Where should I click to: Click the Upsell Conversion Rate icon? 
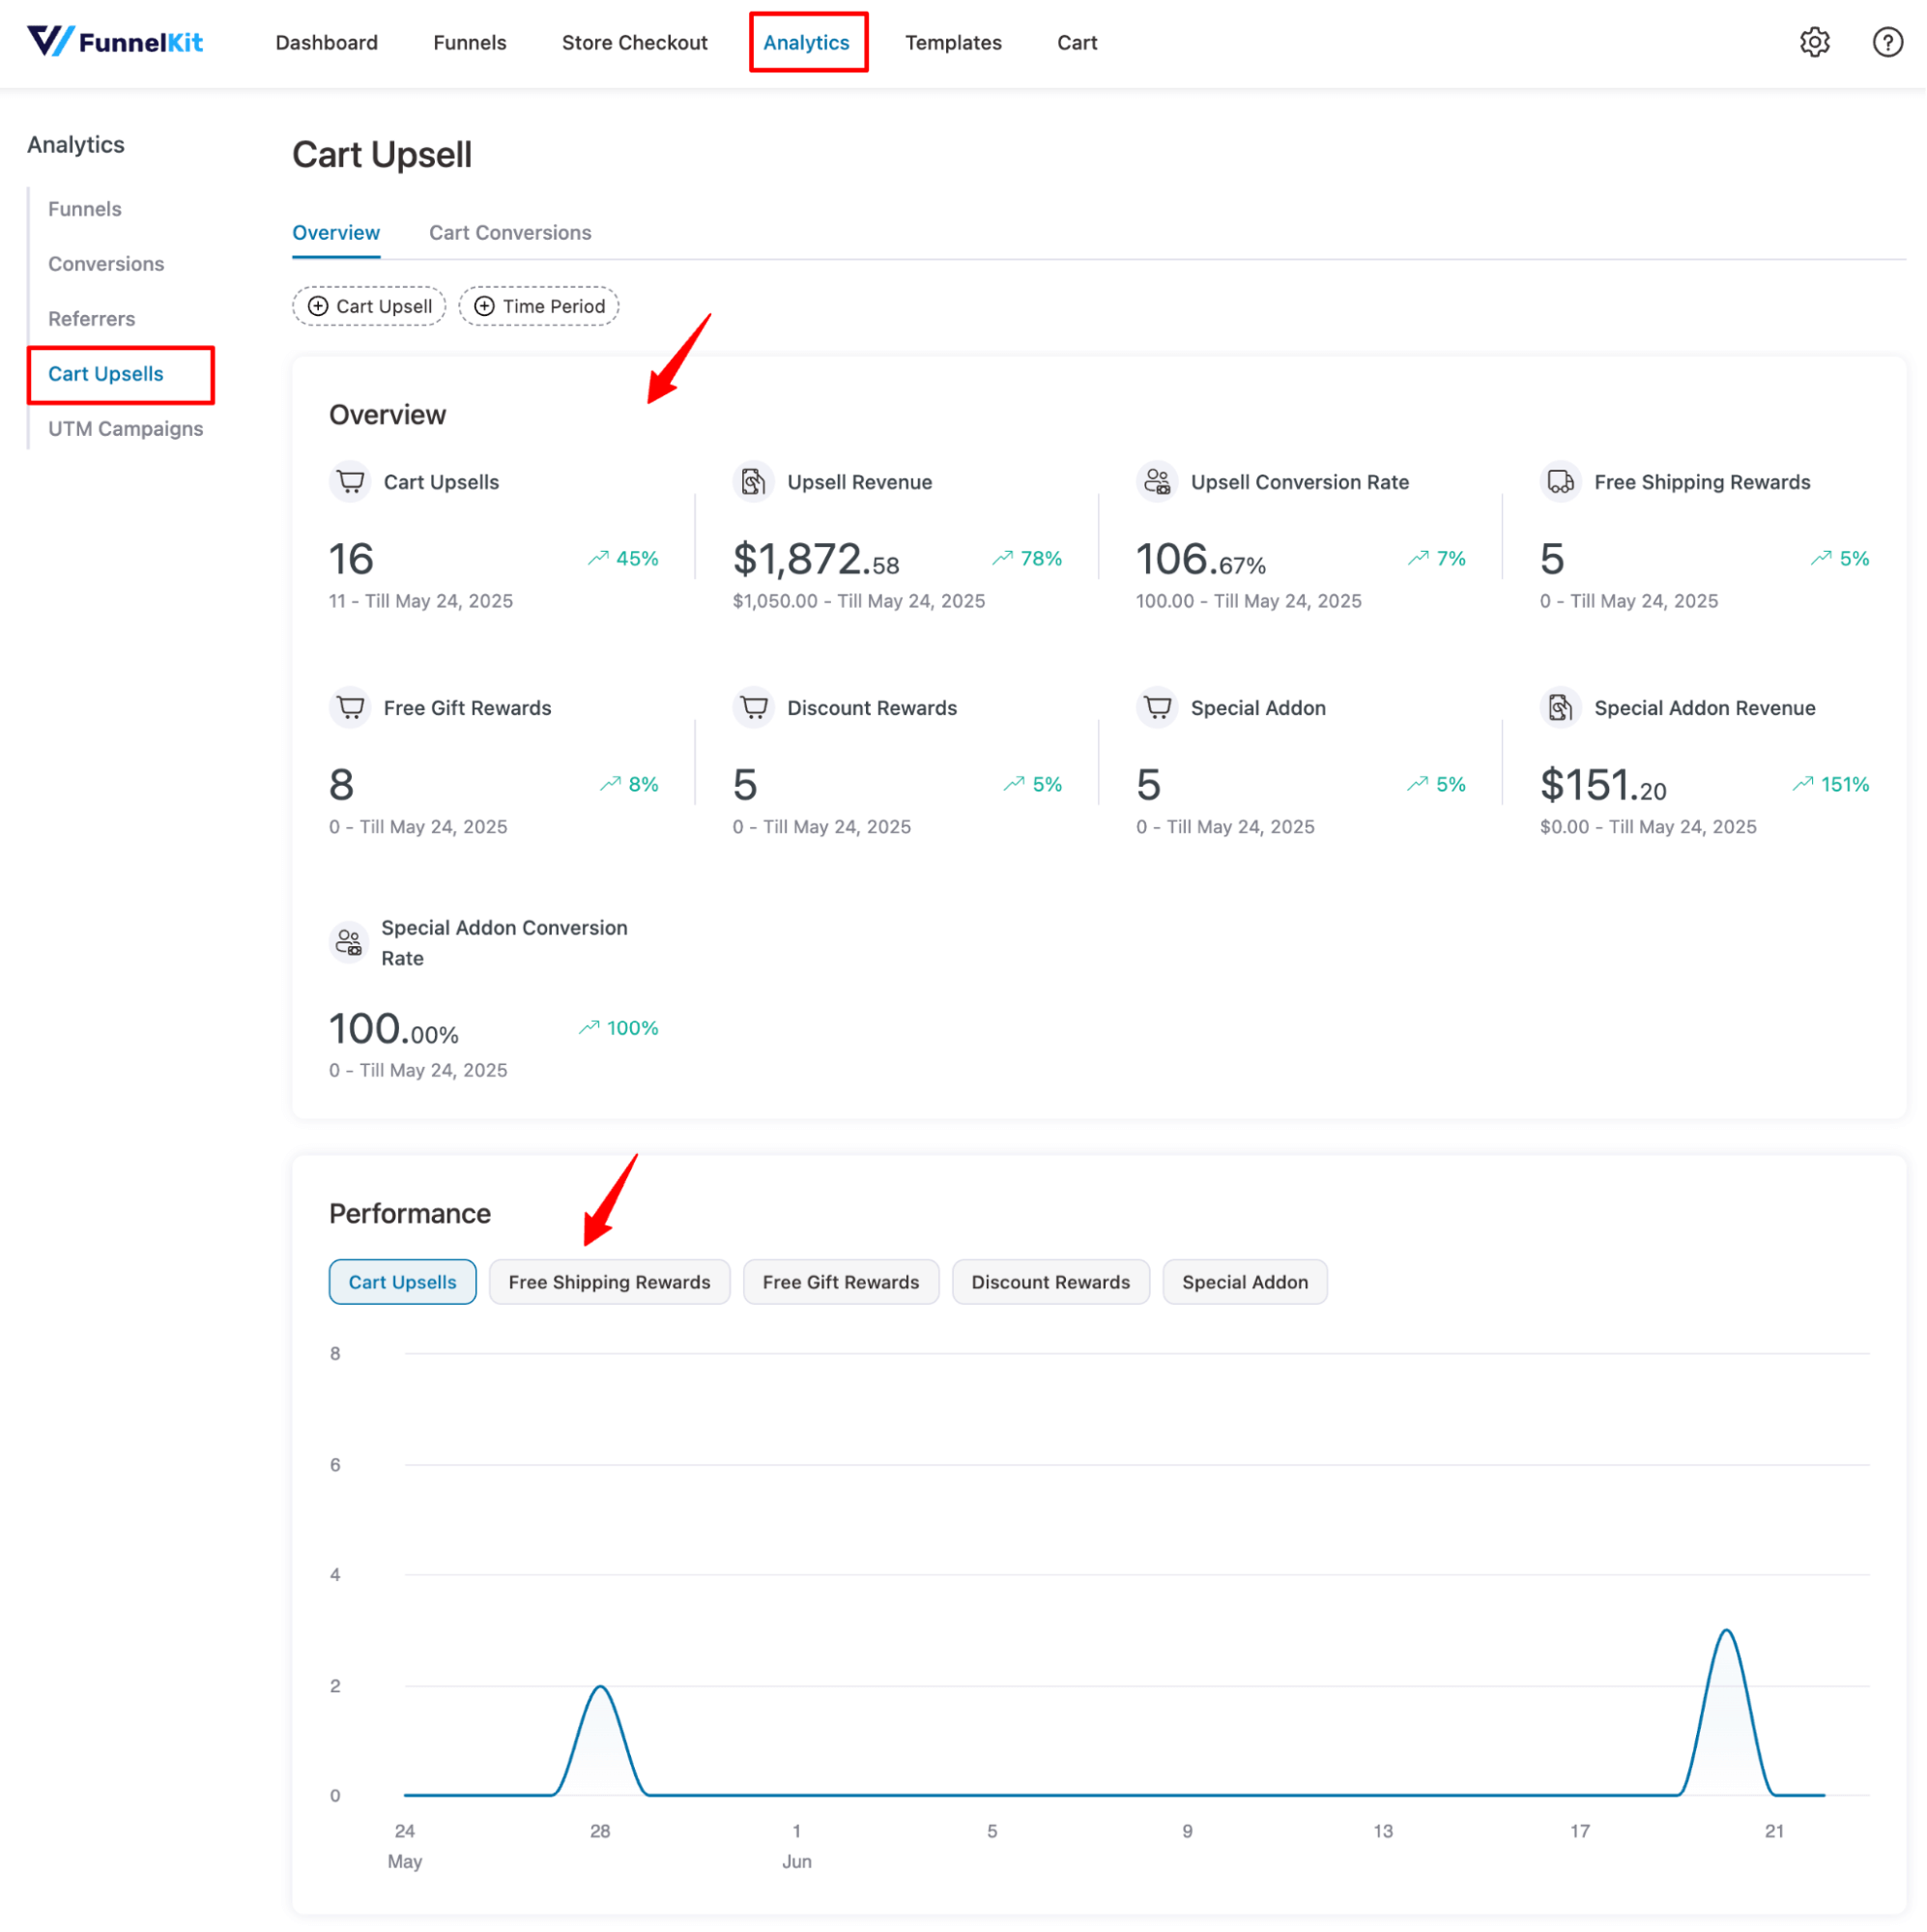click(x=1157, y=482)
